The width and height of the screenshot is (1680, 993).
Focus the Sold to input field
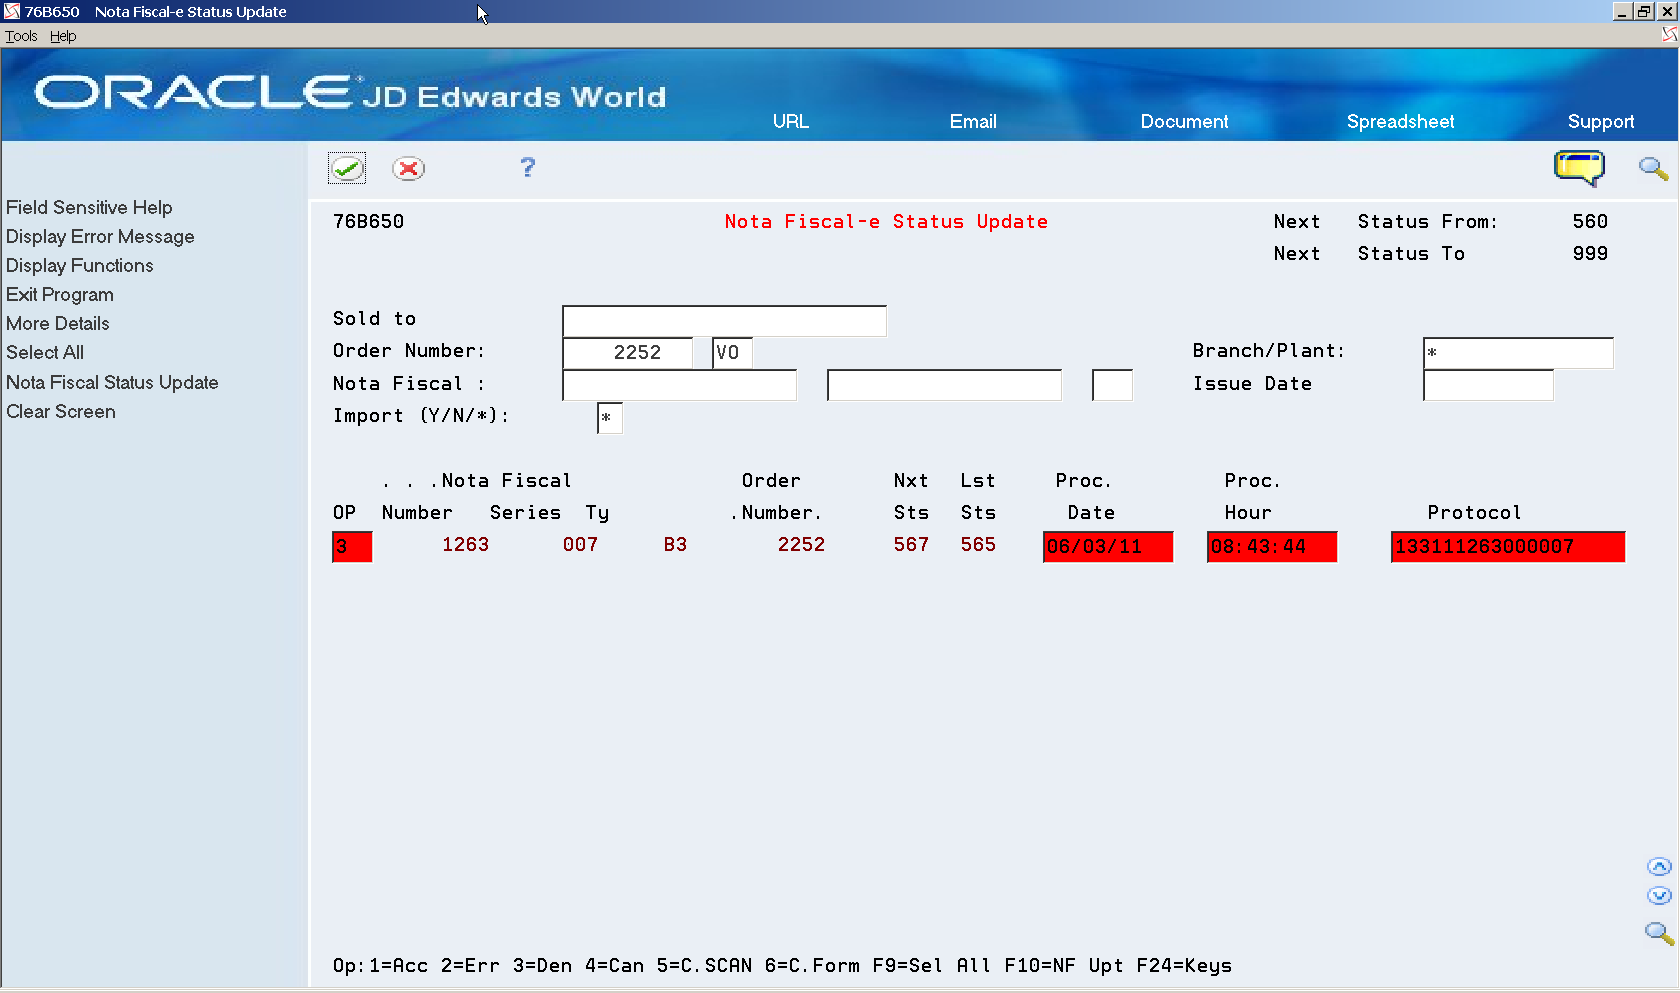click(724, 321)
